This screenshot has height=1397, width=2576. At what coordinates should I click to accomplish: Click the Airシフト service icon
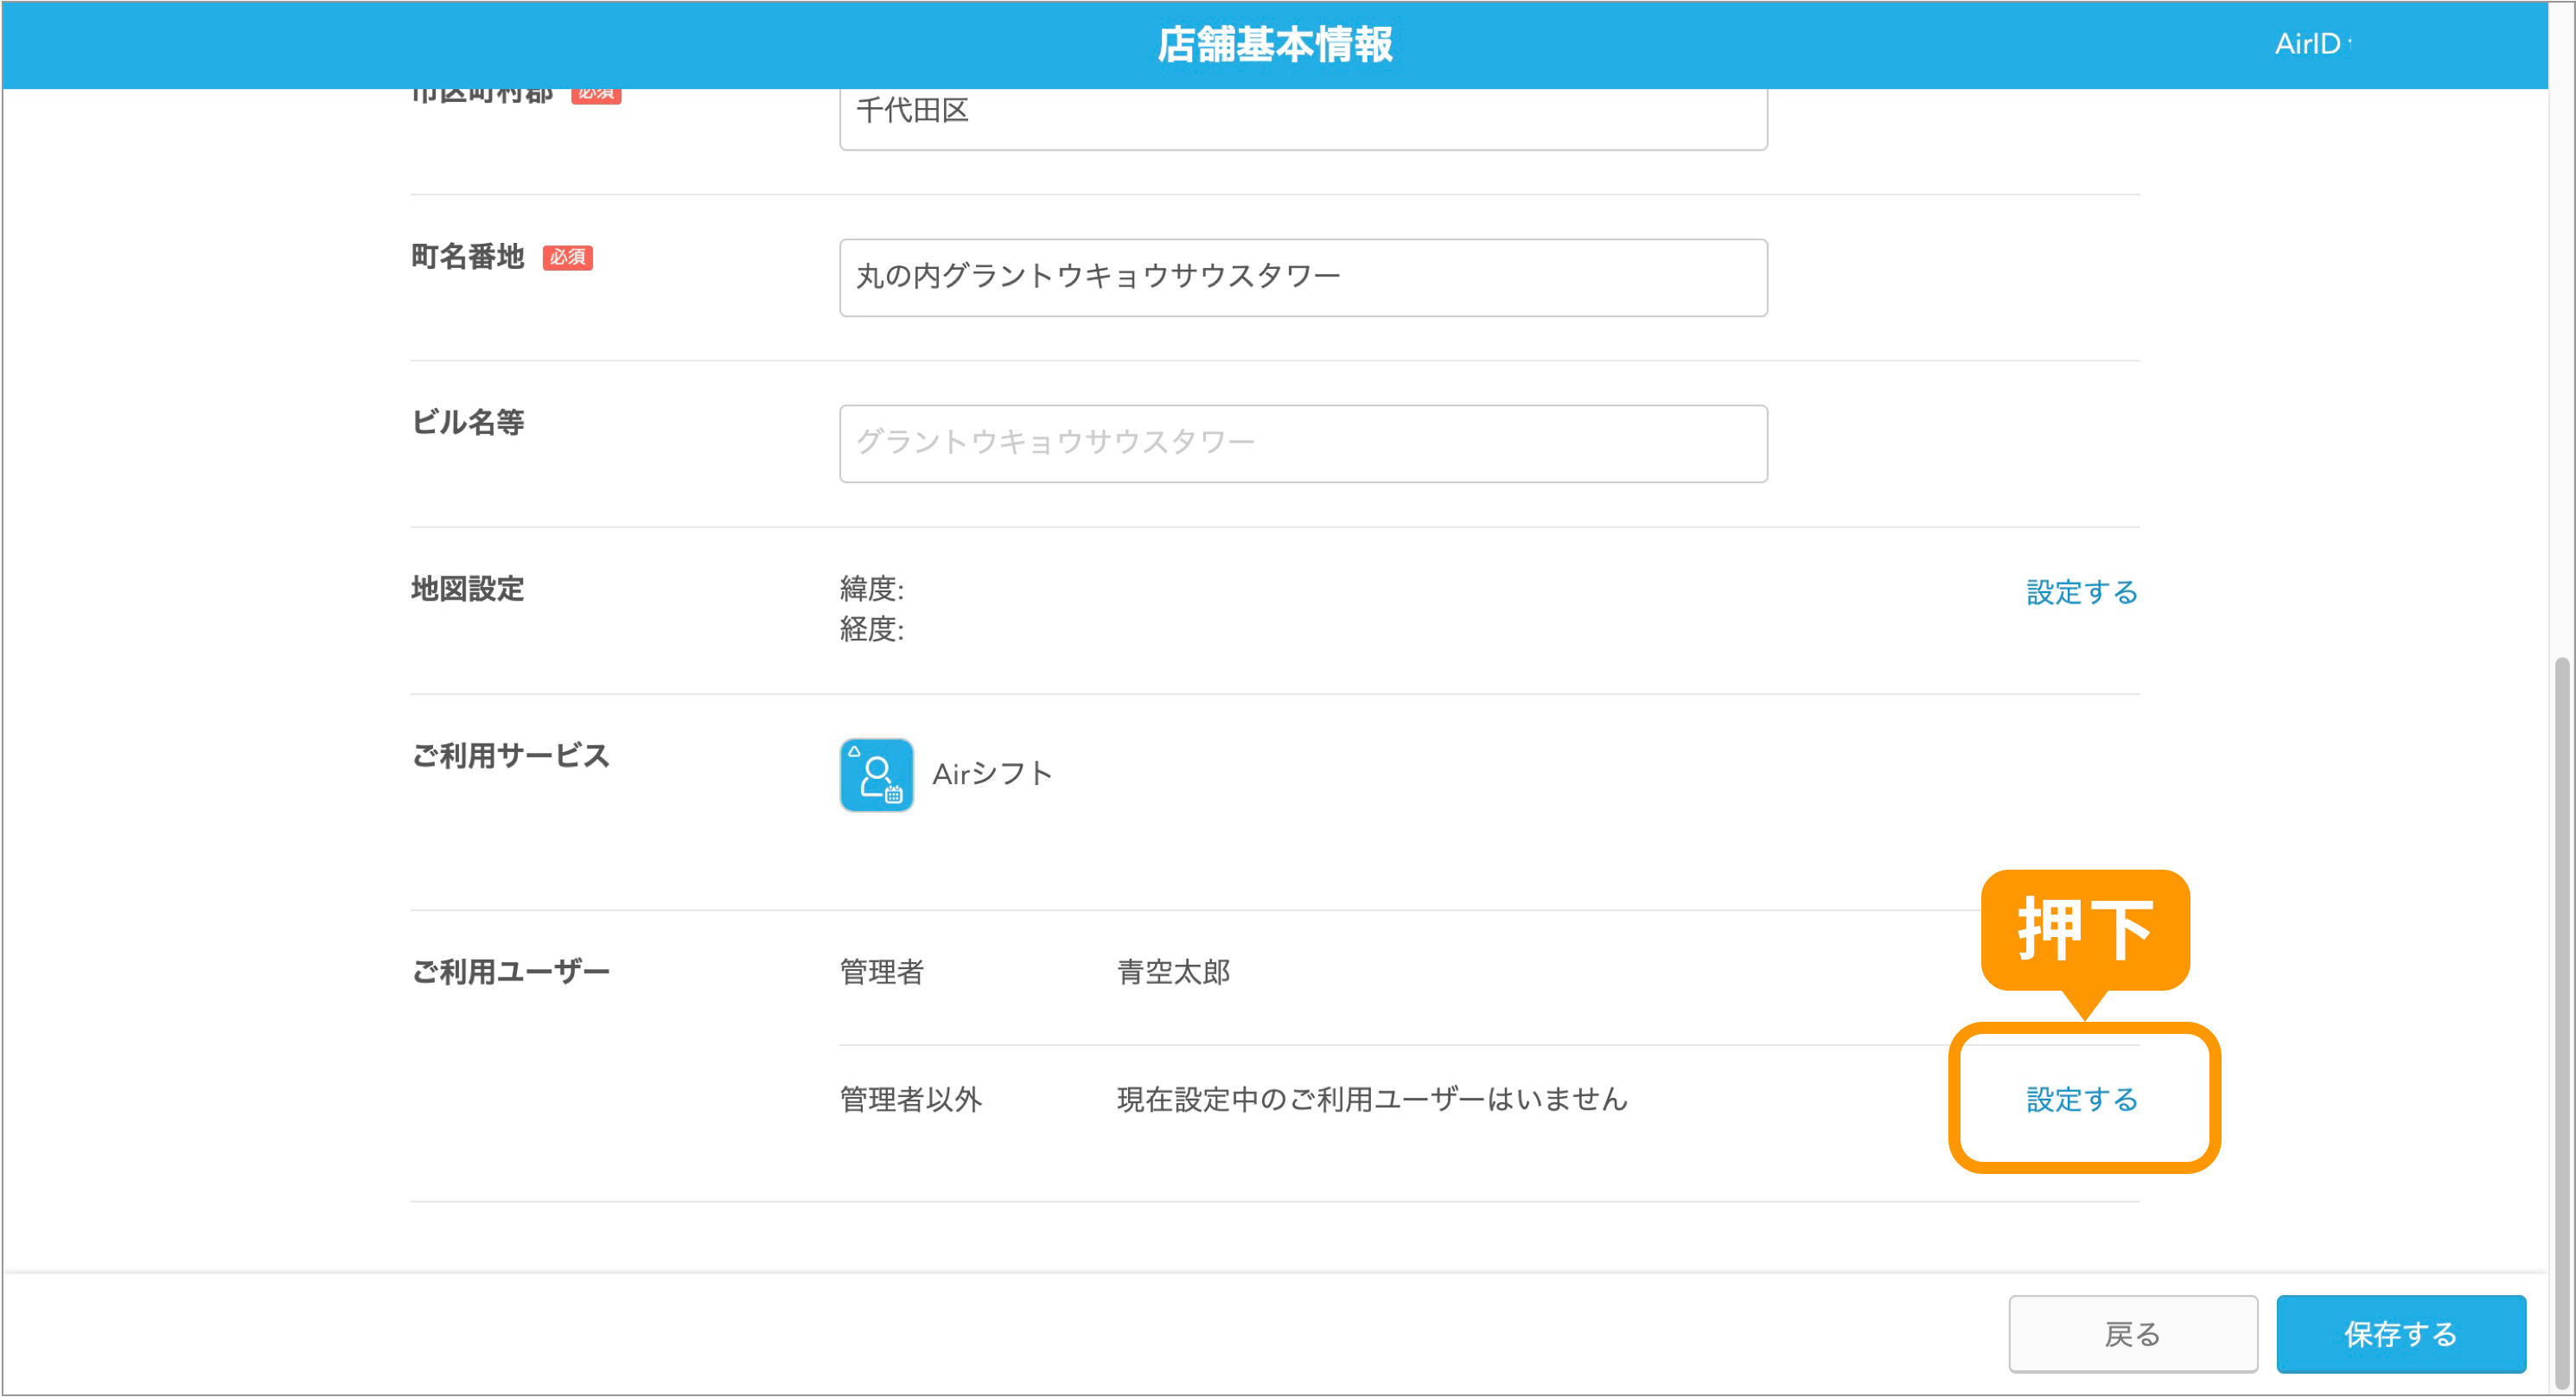pos(876,775)
